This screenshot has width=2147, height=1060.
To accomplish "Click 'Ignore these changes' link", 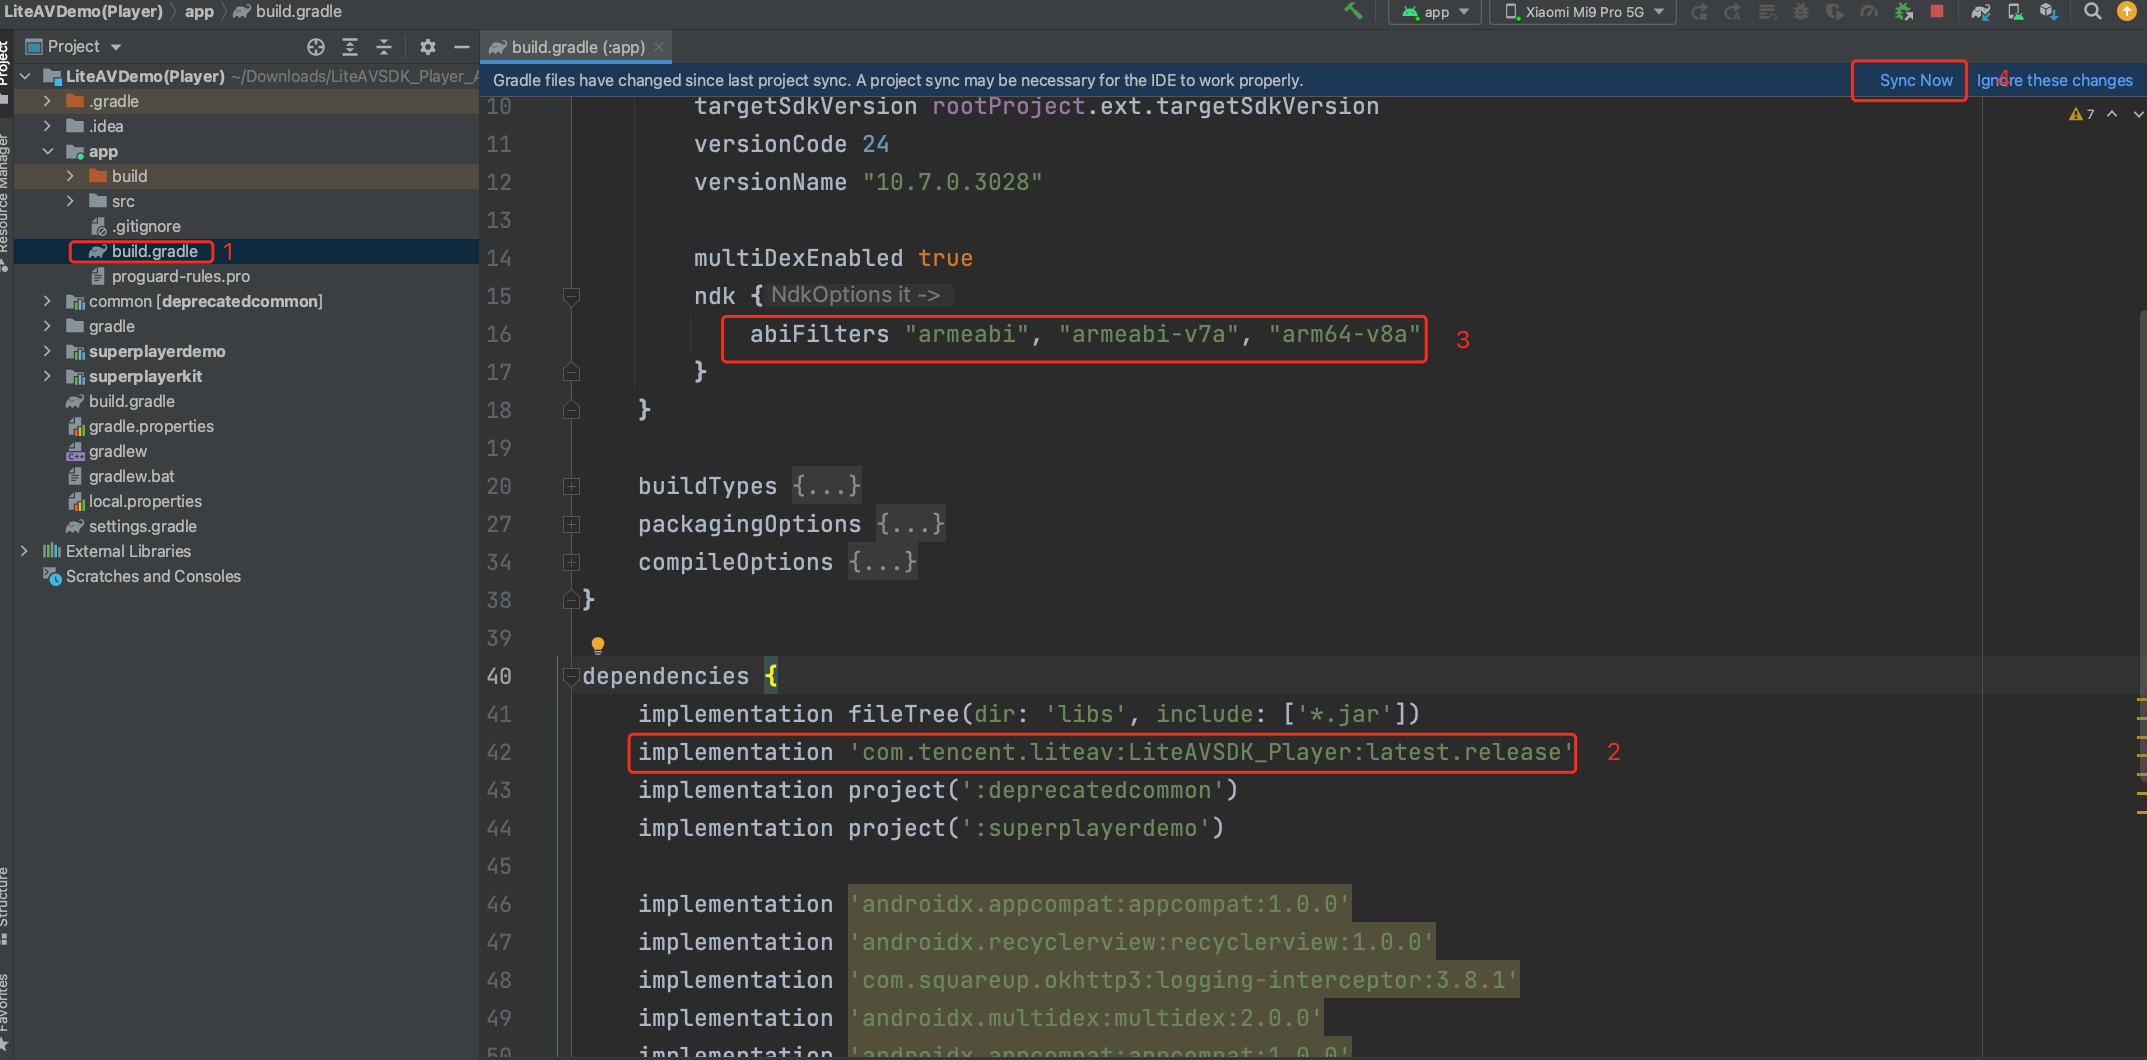I will coord(2056,80).
